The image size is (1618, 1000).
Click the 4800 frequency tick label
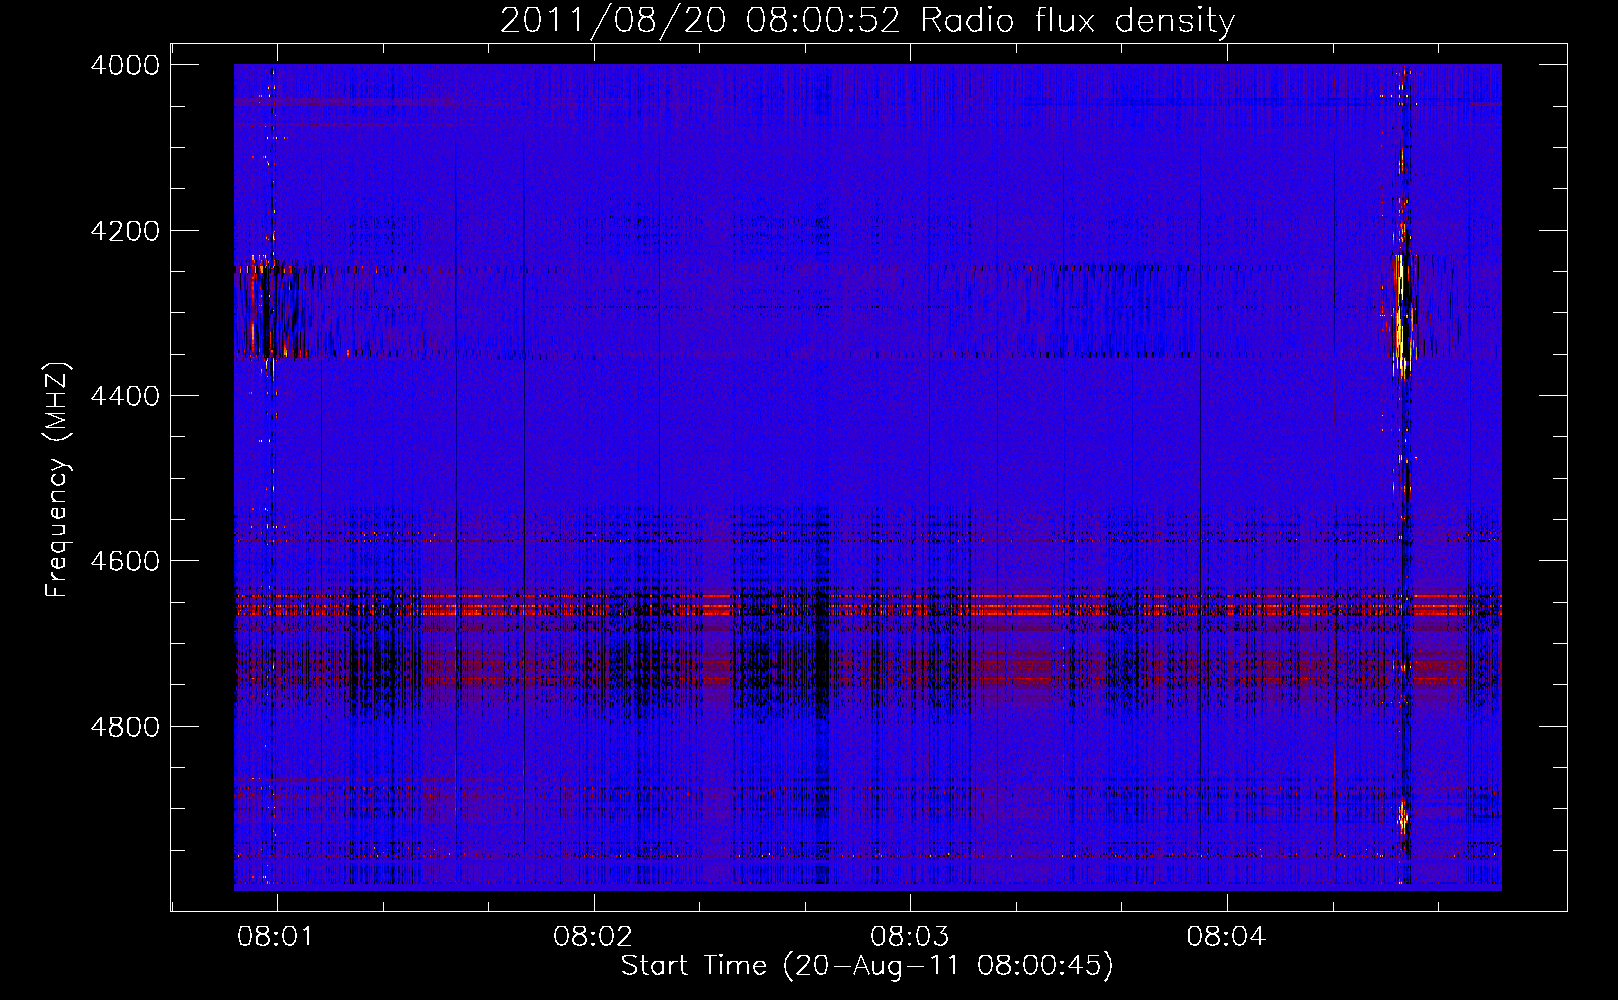tap(124, 726)
